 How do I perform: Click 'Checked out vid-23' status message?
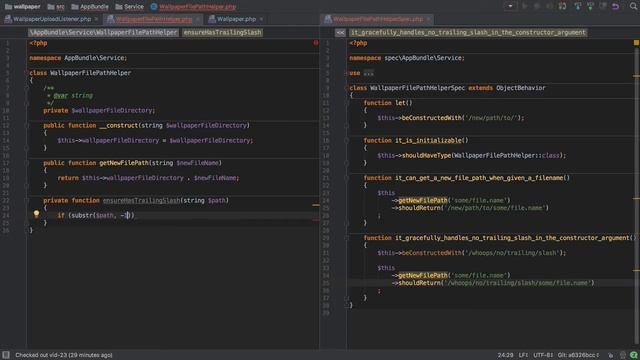(x=64, y=355)
